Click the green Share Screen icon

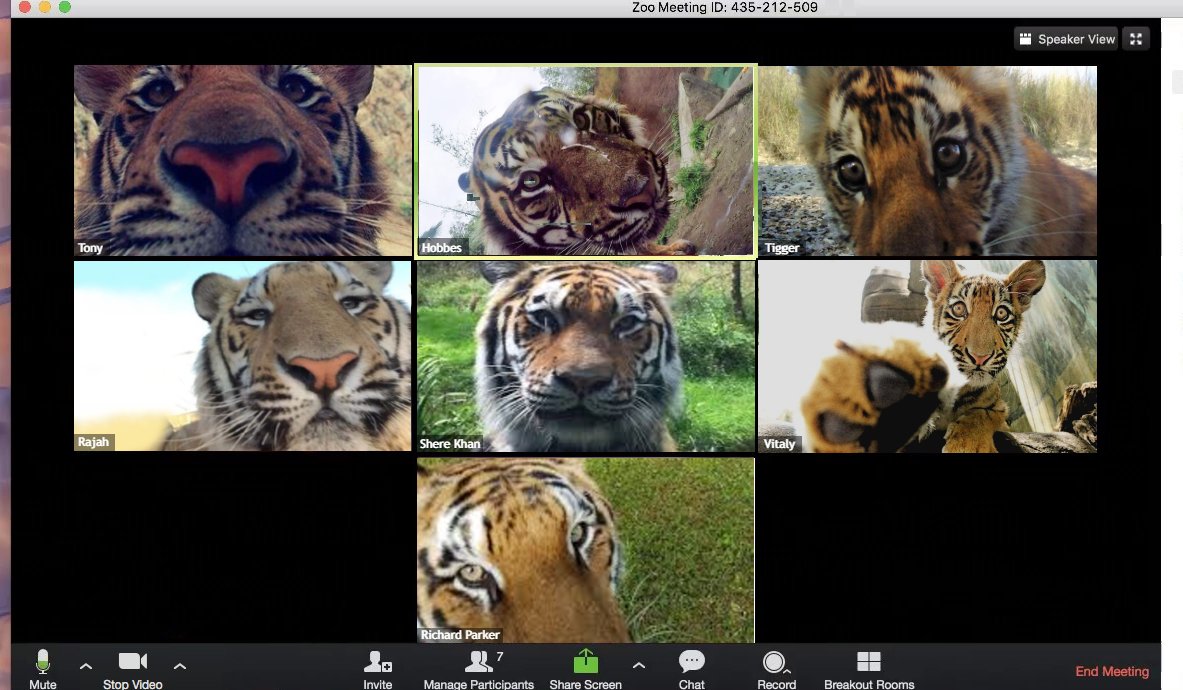(x=585, y=661)
